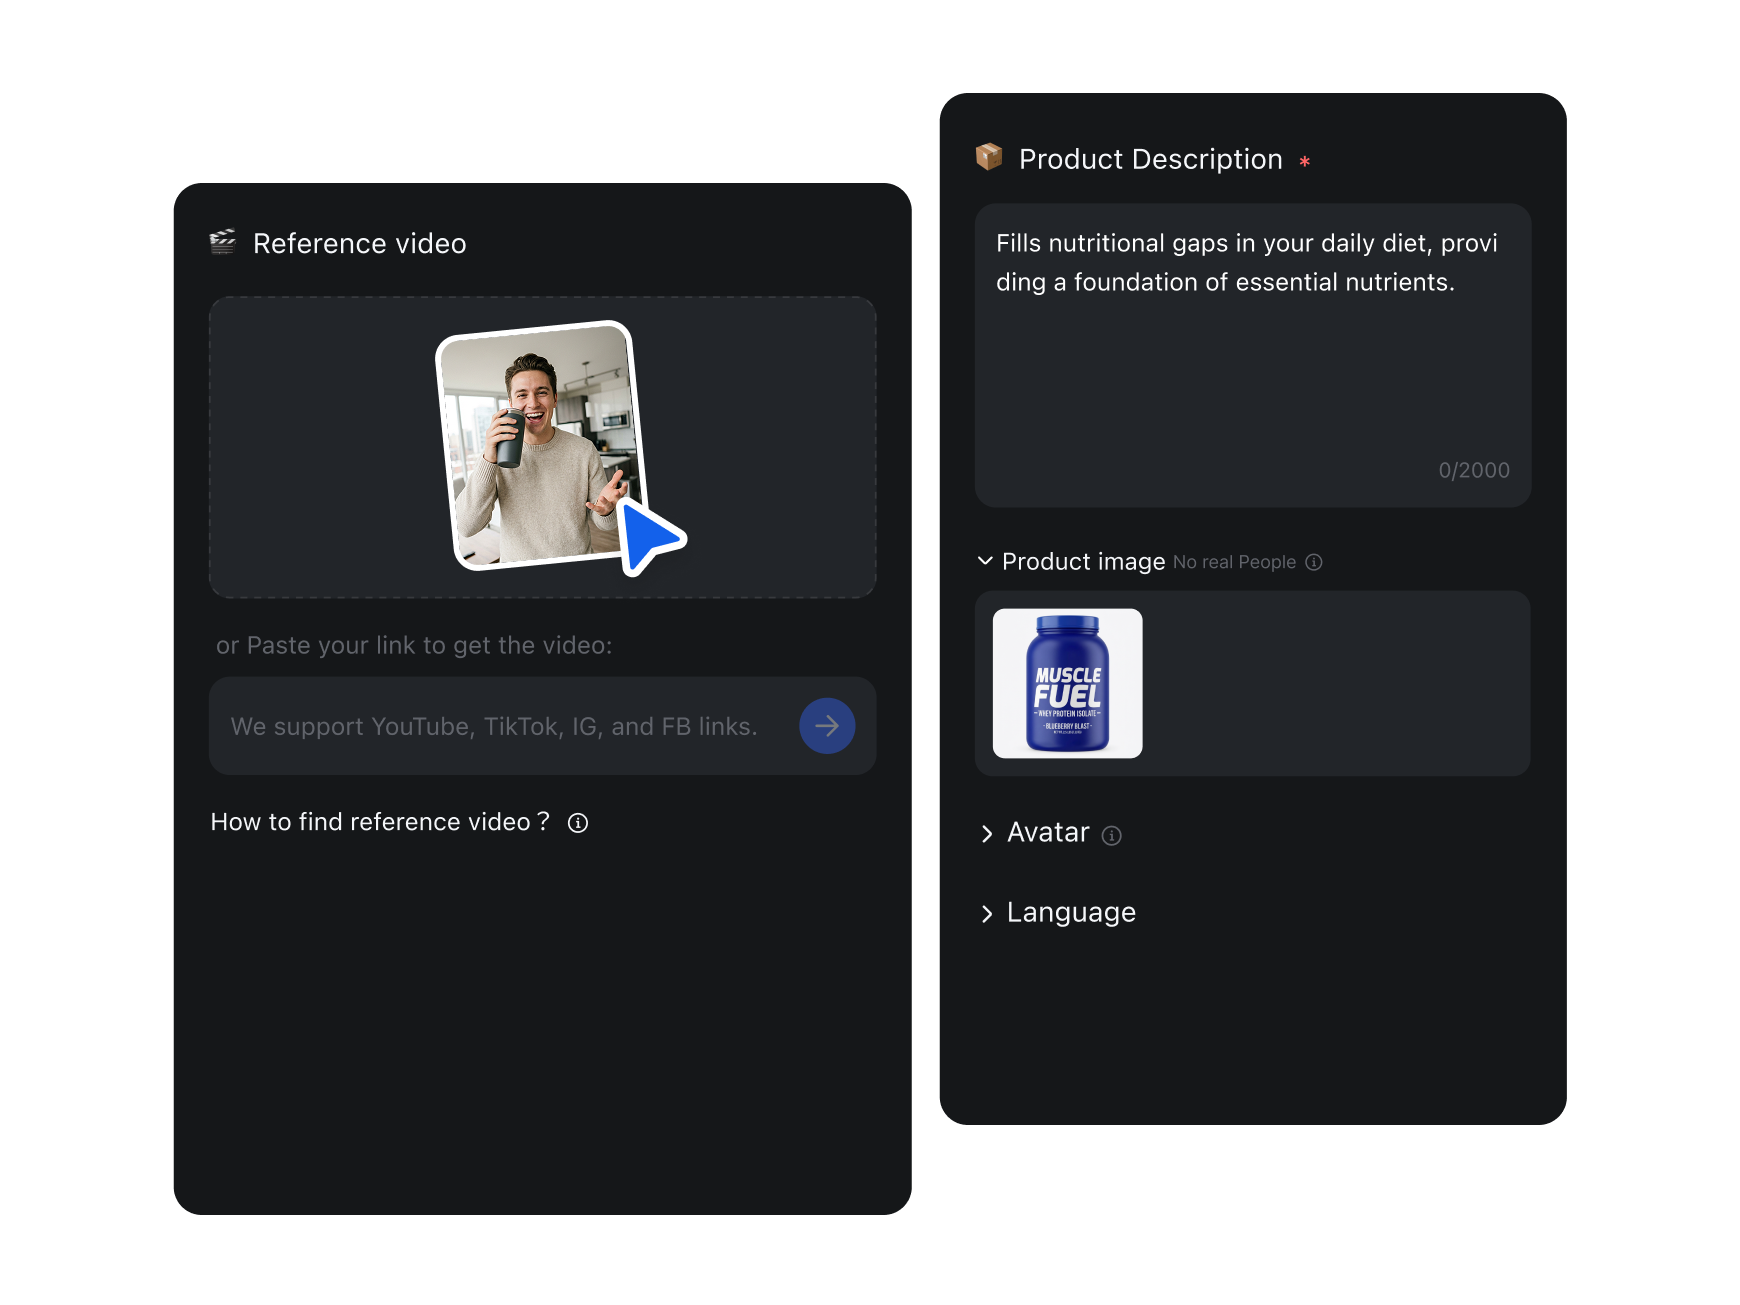Select the Muscle Fuel product image thumbnail
The height and width of the screenshot is (1305, 1740).
coord(1067,684)
